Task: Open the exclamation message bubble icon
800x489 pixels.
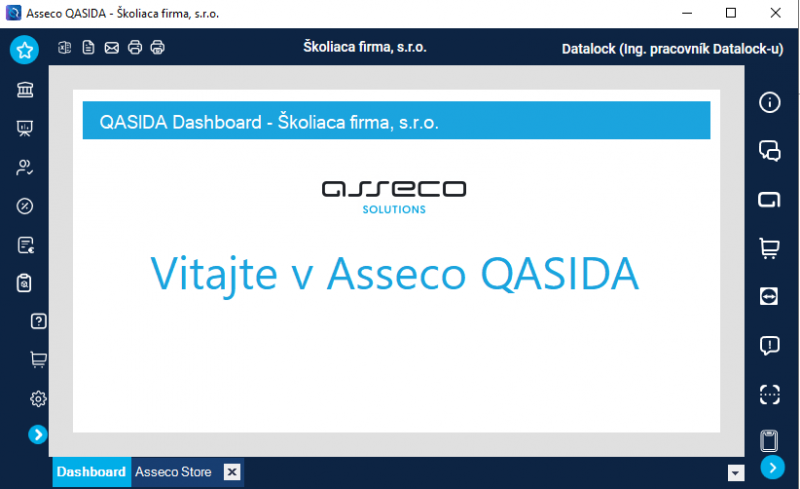Action: (769, 346)
